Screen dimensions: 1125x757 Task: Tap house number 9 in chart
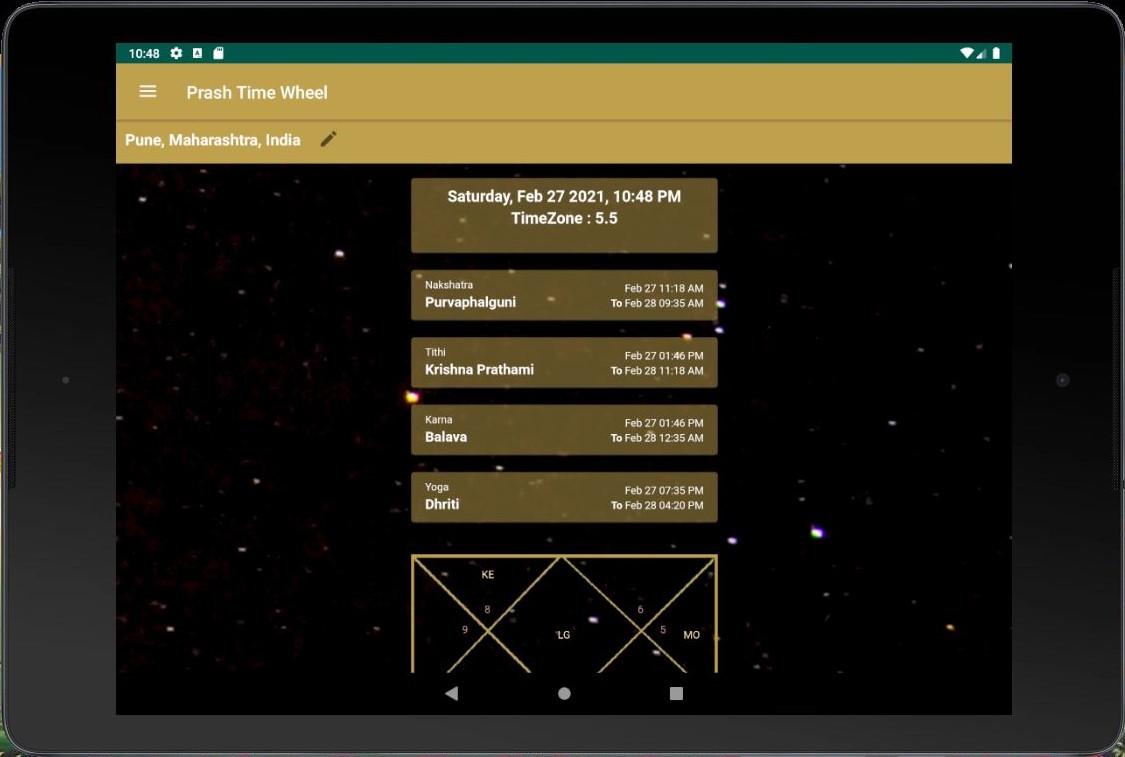(465, 630)
